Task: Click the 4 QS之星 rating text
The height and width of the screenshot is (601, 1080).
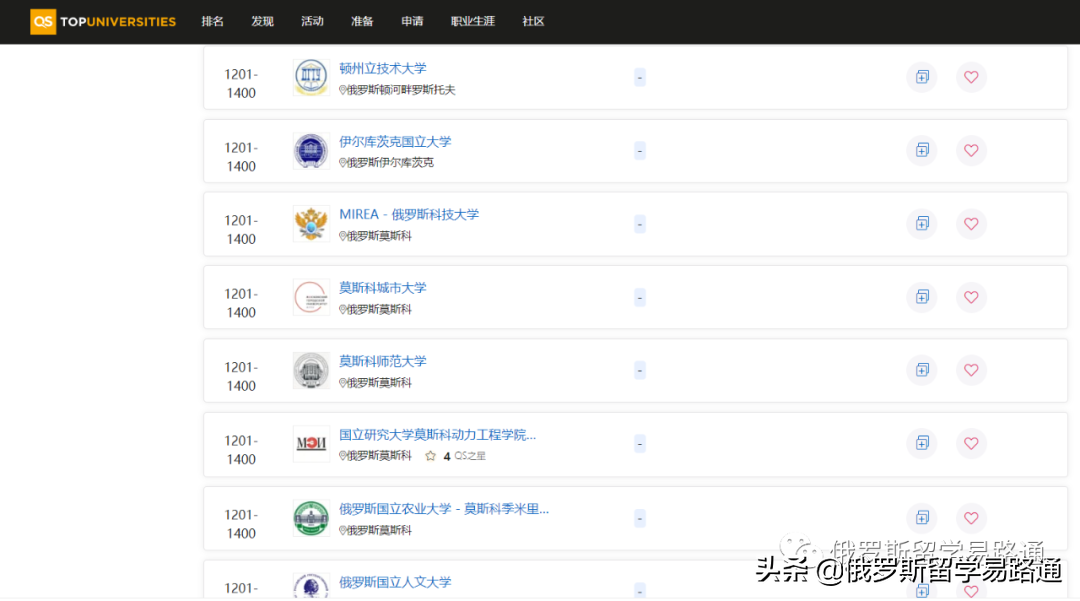Action: click(464, 456)
